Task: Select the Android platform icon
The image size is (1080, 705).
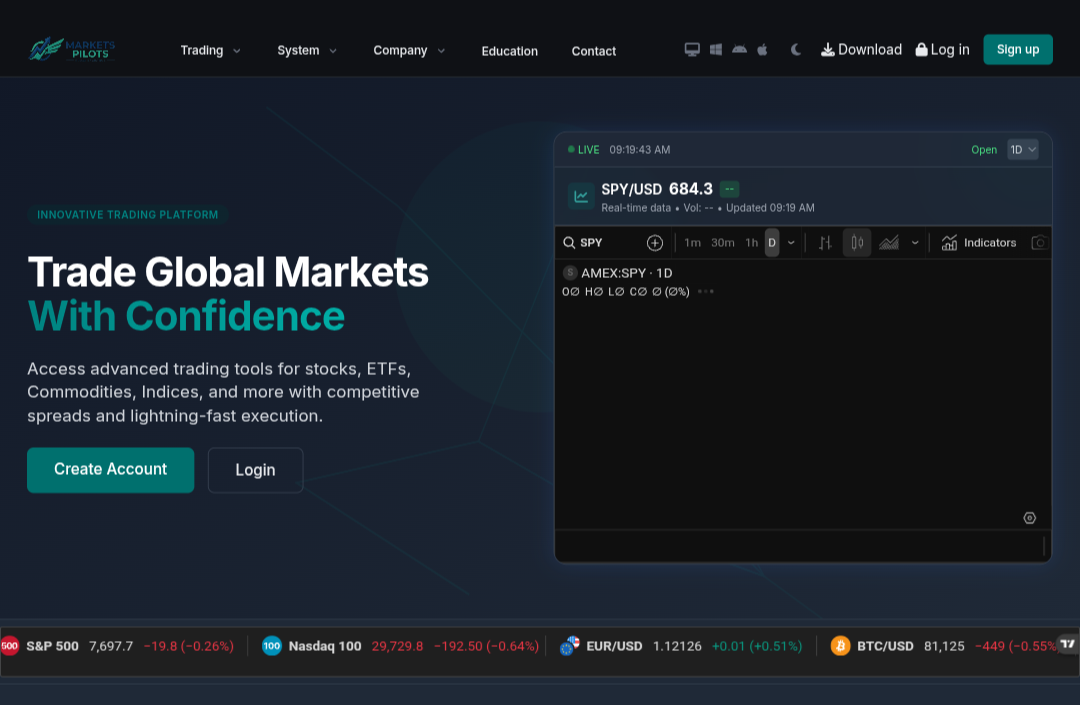Action: click(x=739, y=50)
